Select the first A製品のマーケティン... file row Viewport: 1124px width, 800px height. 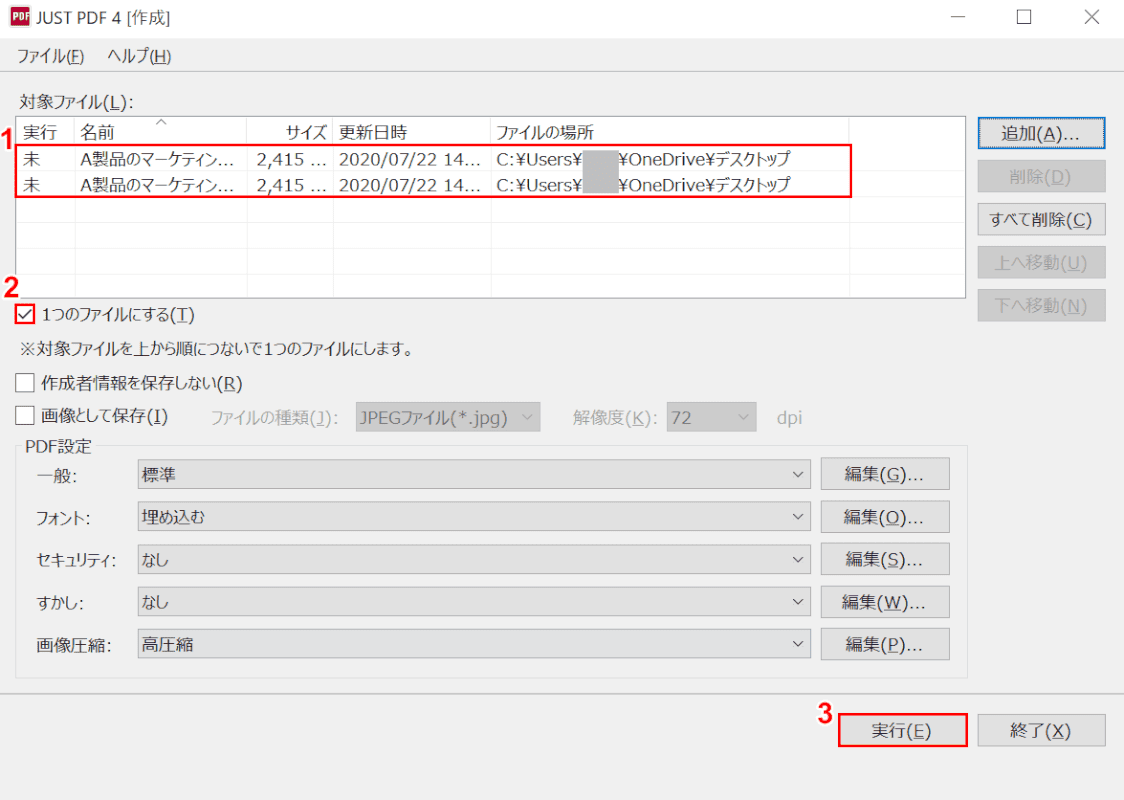click(x=433, y=158)
